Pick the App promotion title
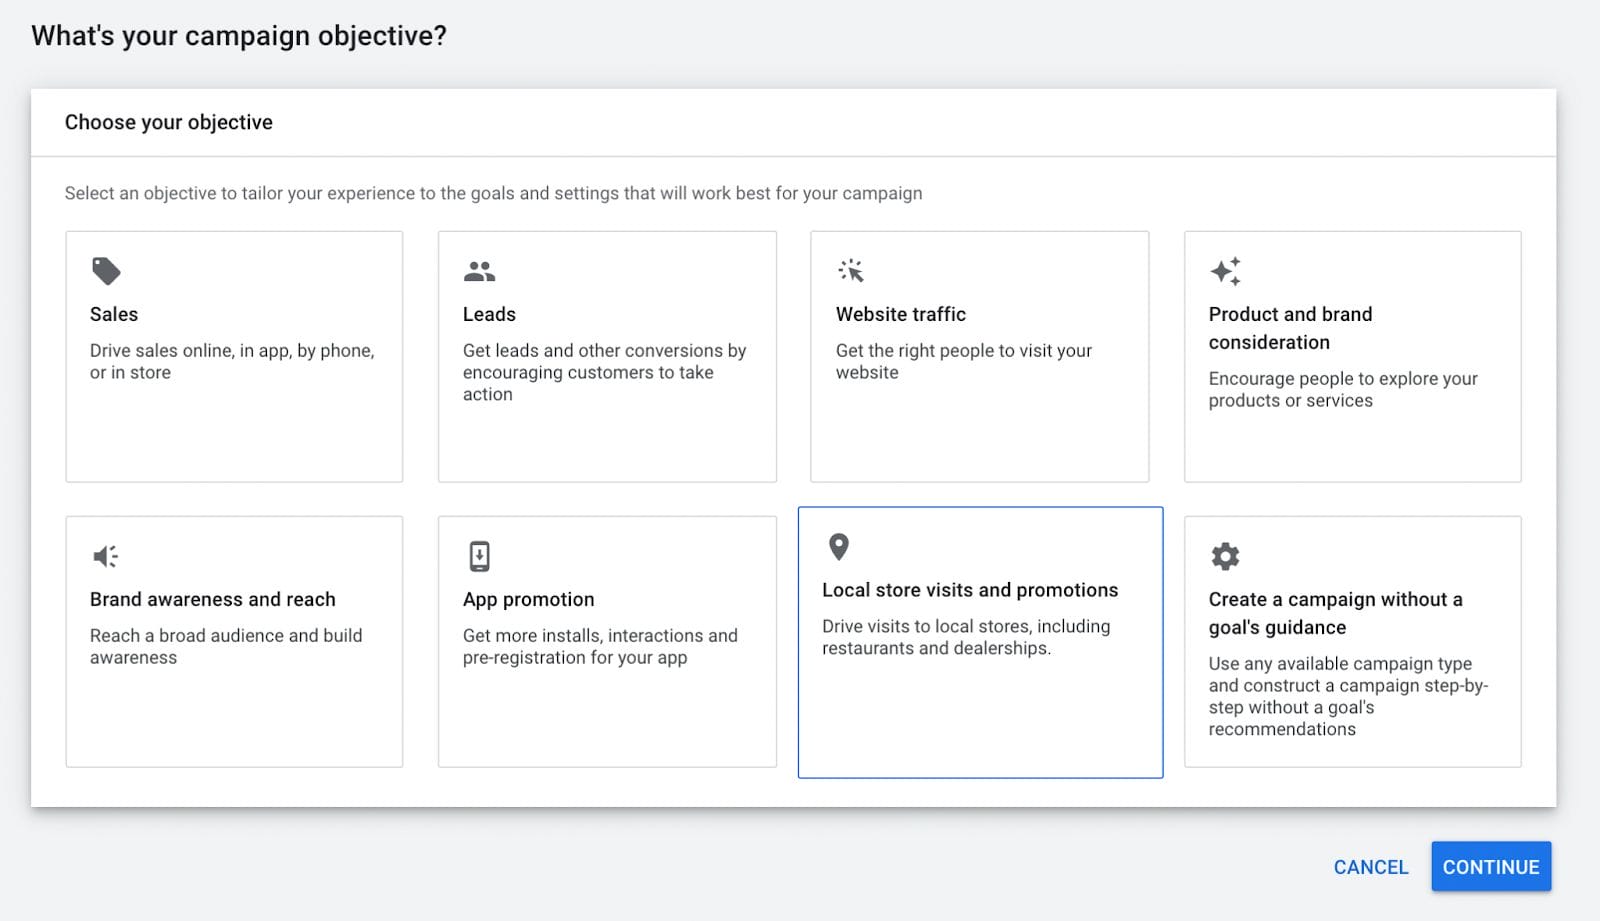 pyautogui.click(x=529, y=599)
